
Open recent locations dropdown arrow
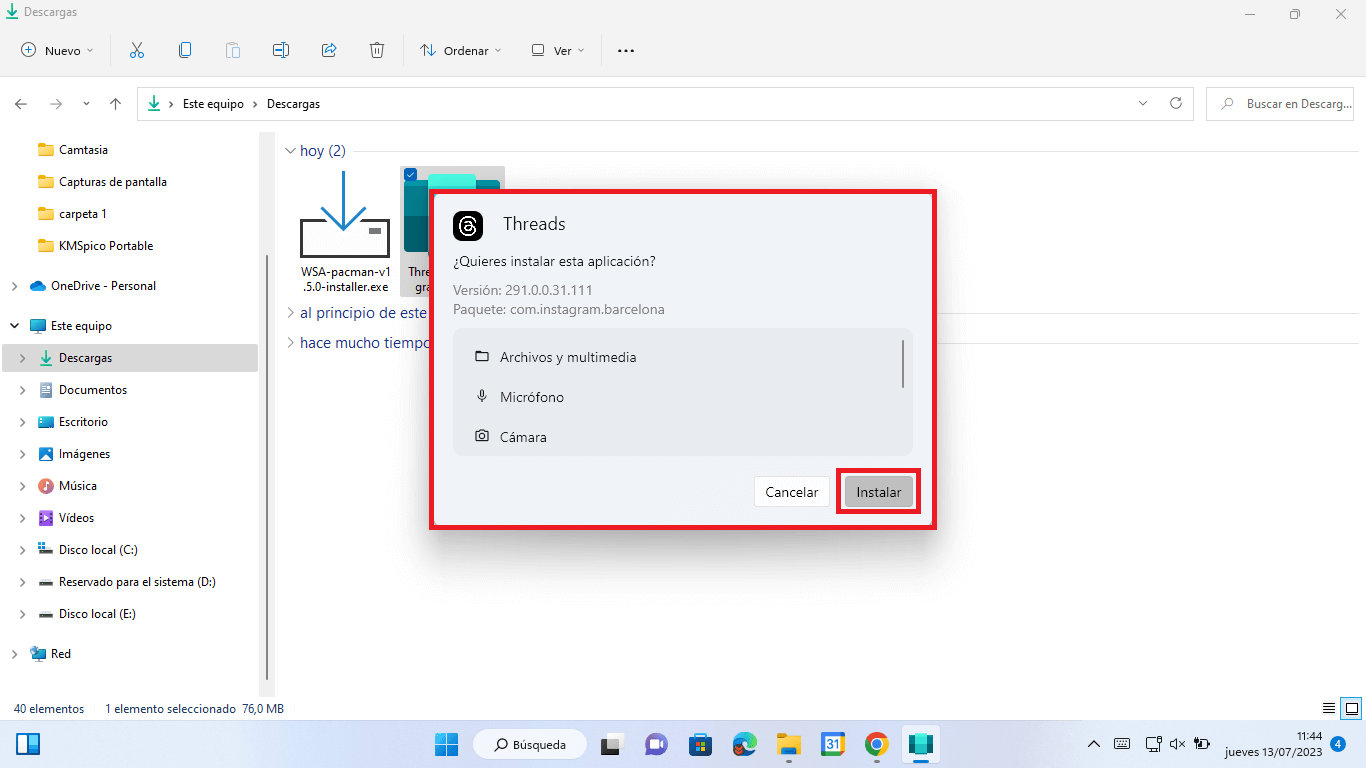[86, 104]
